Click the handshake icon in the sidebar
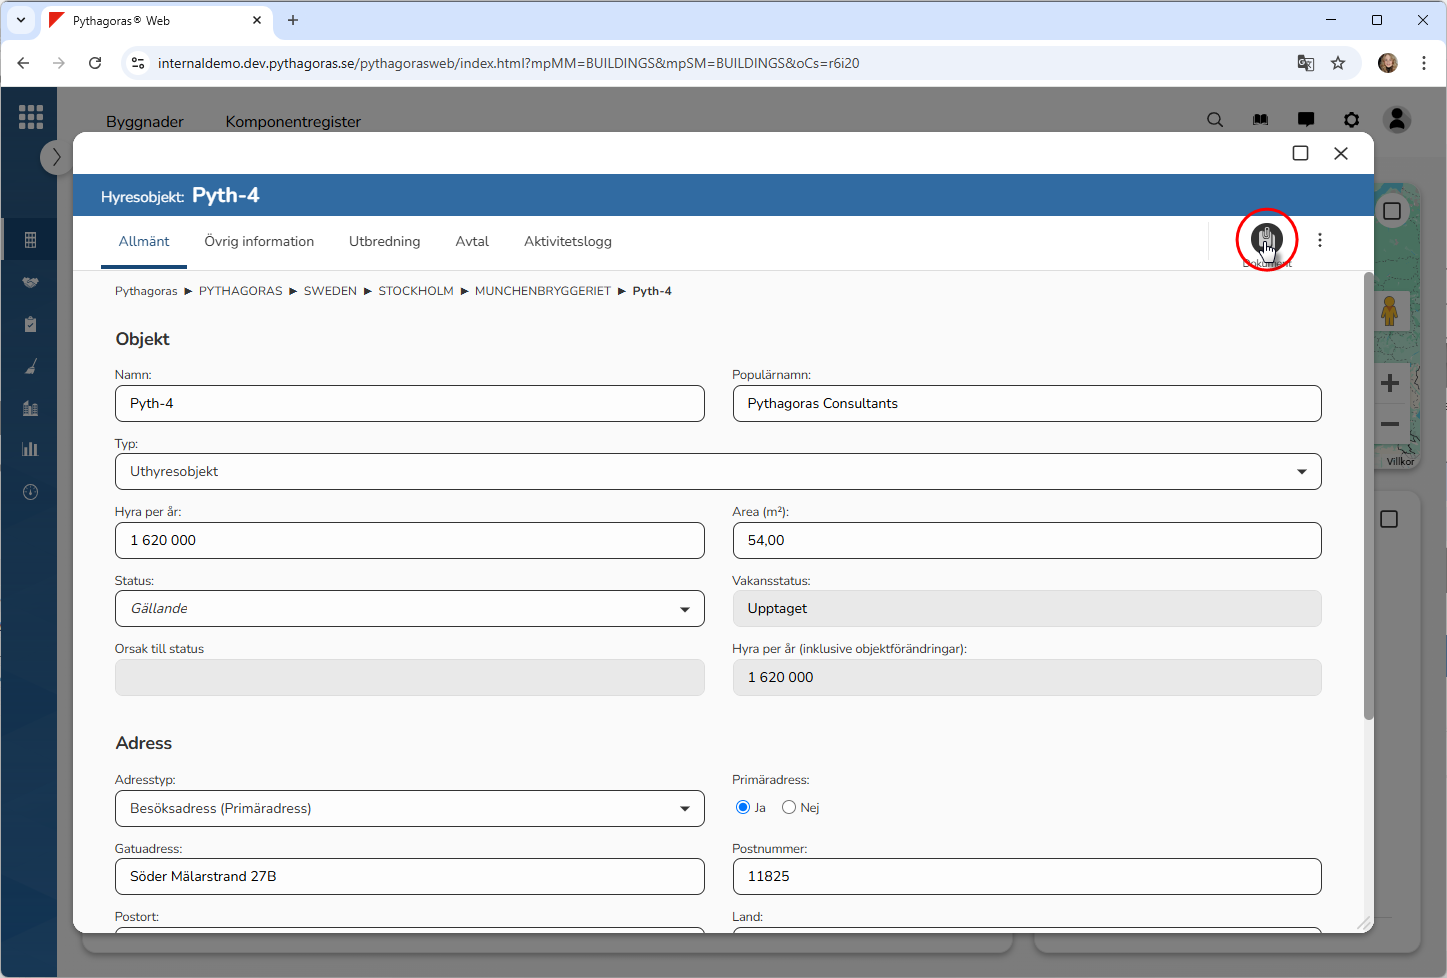The image size is (1447, 978). coord(30,282)
